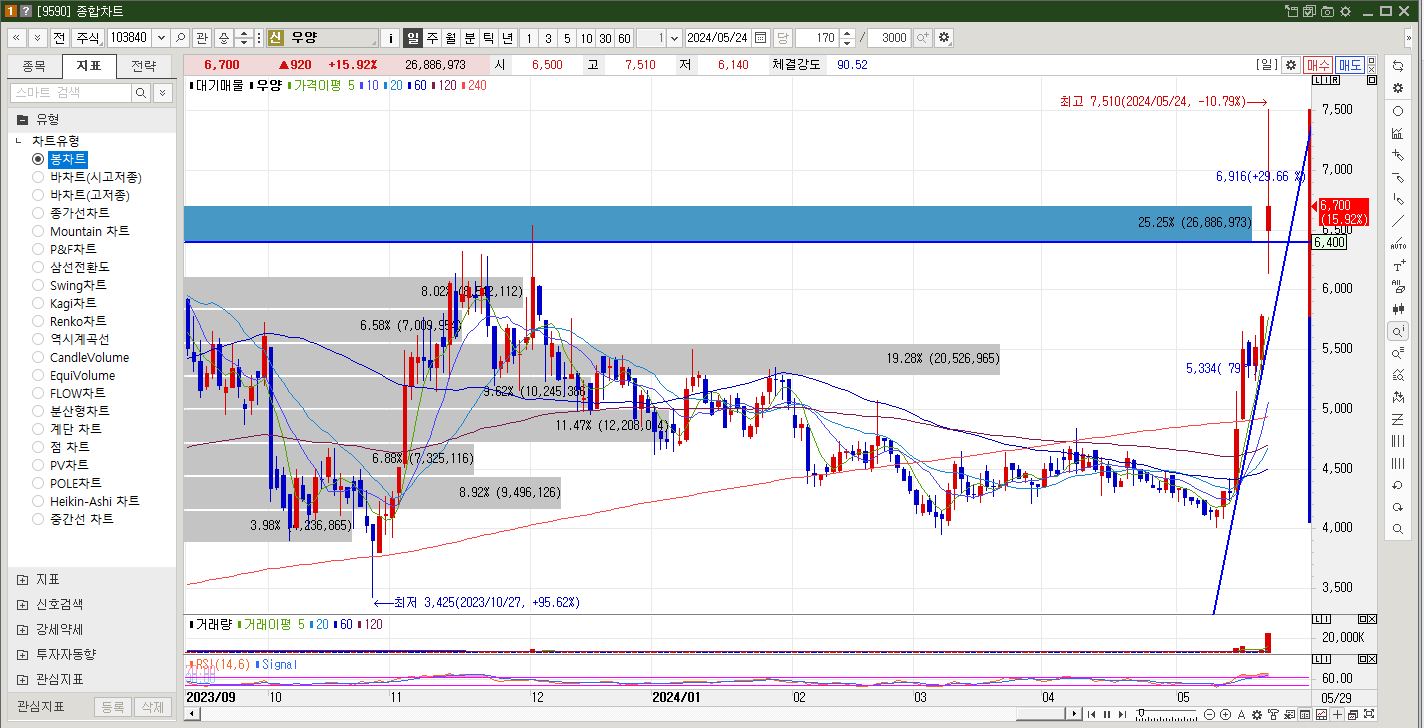Click the zoom-out minus circle icon

click(x=1210, y=714)
